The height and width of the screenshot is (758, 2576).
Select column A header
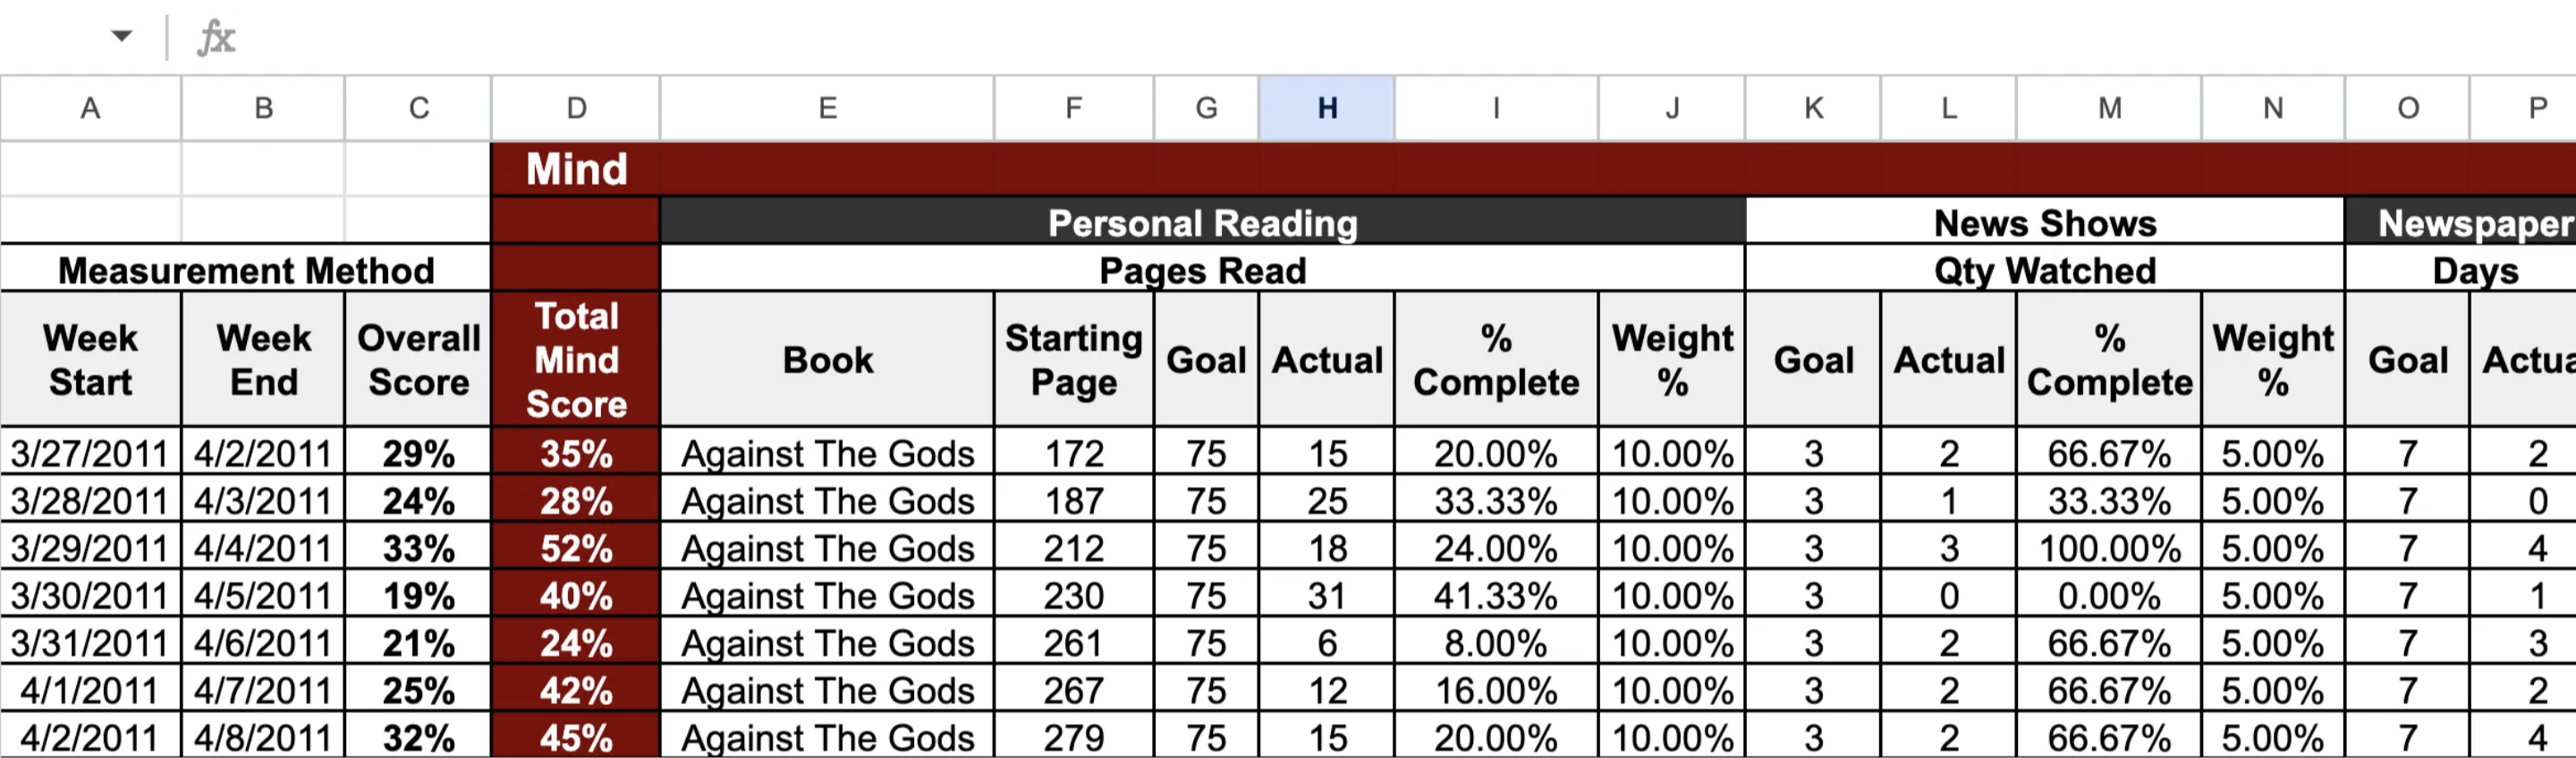point(91,108)
